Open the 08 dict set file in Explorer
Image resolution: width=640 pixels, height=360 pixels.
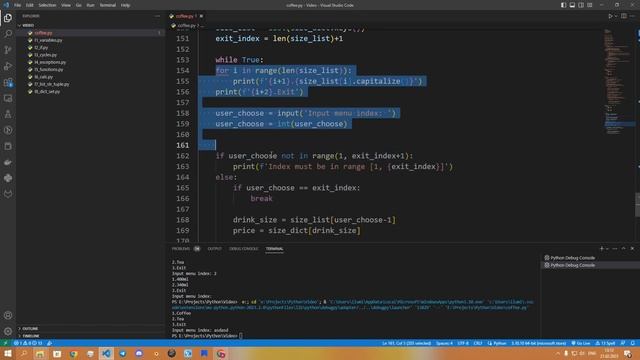[x=47, y=92]
